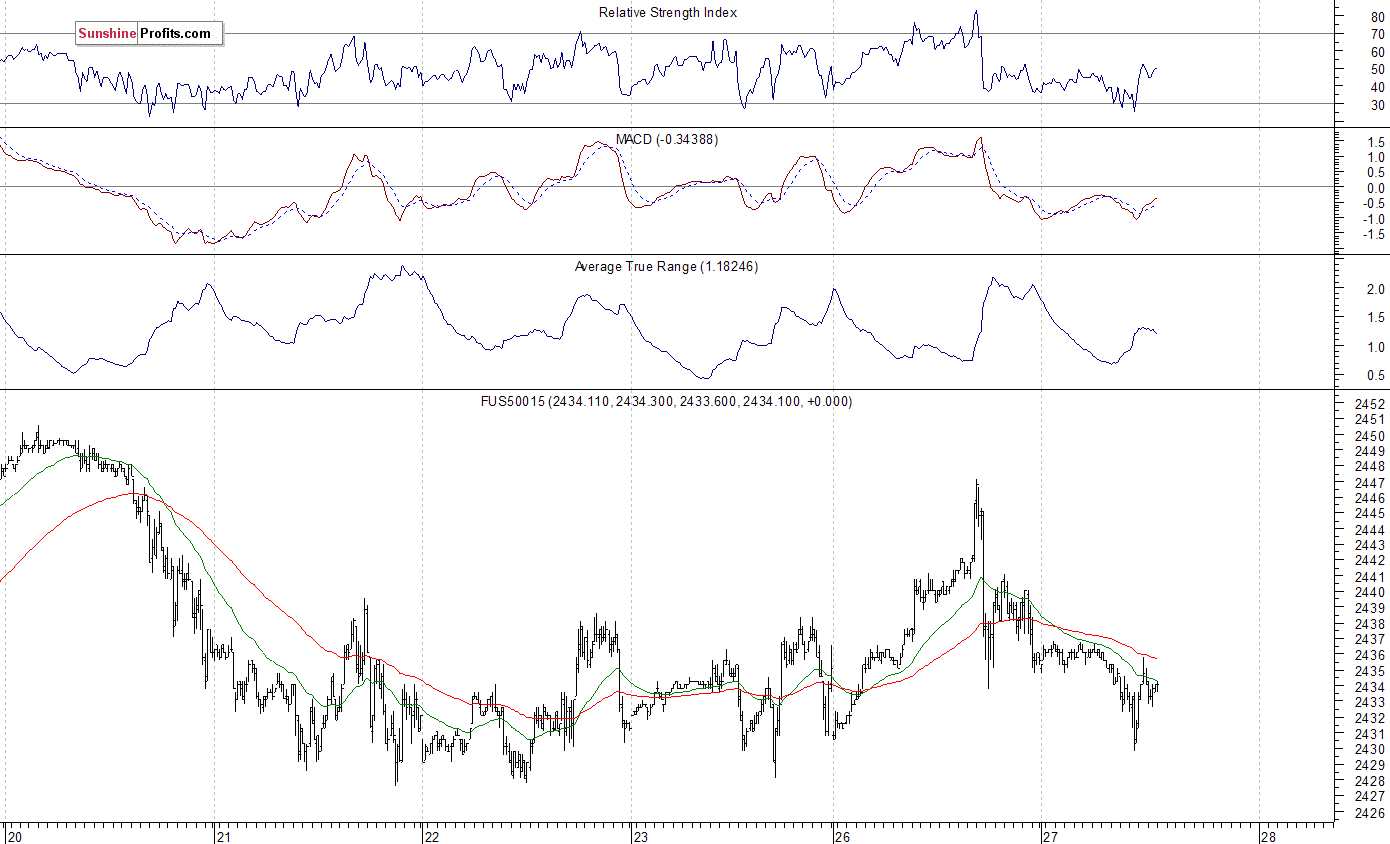Screen dimensions: 1390x844
Task: Click price scale value 2452
Action: [1371, 405]
